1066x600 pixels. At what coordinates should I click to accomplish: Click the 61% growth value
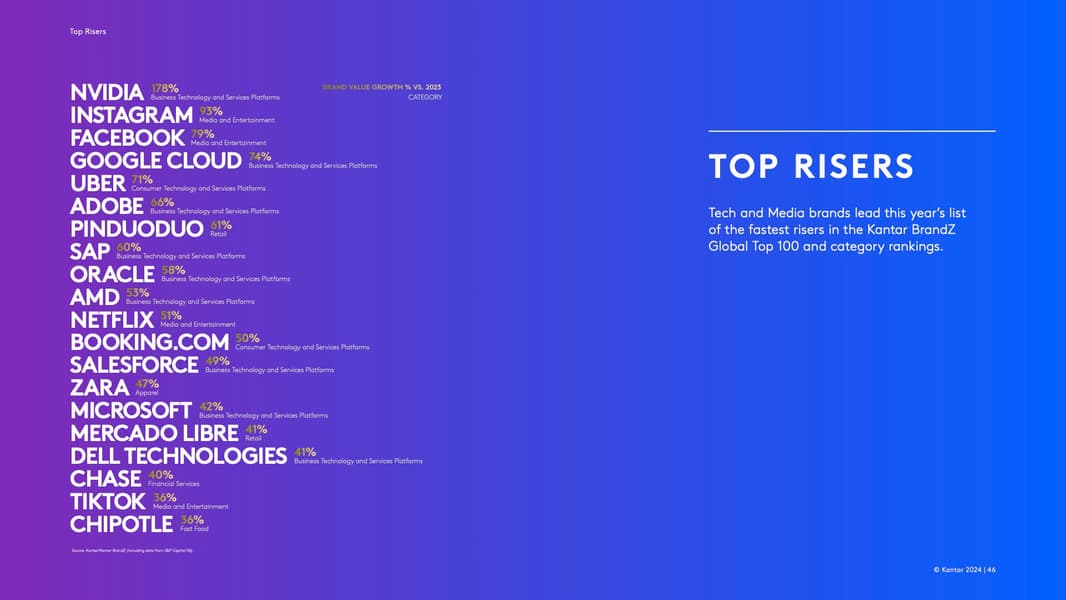click(x=221, y=225)
